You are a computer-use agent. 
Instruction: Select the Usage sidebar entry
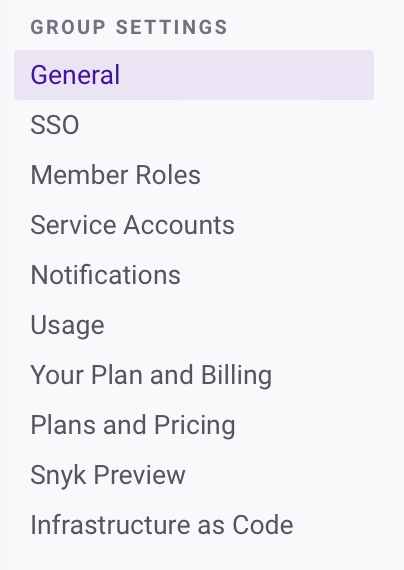[194, 325]
